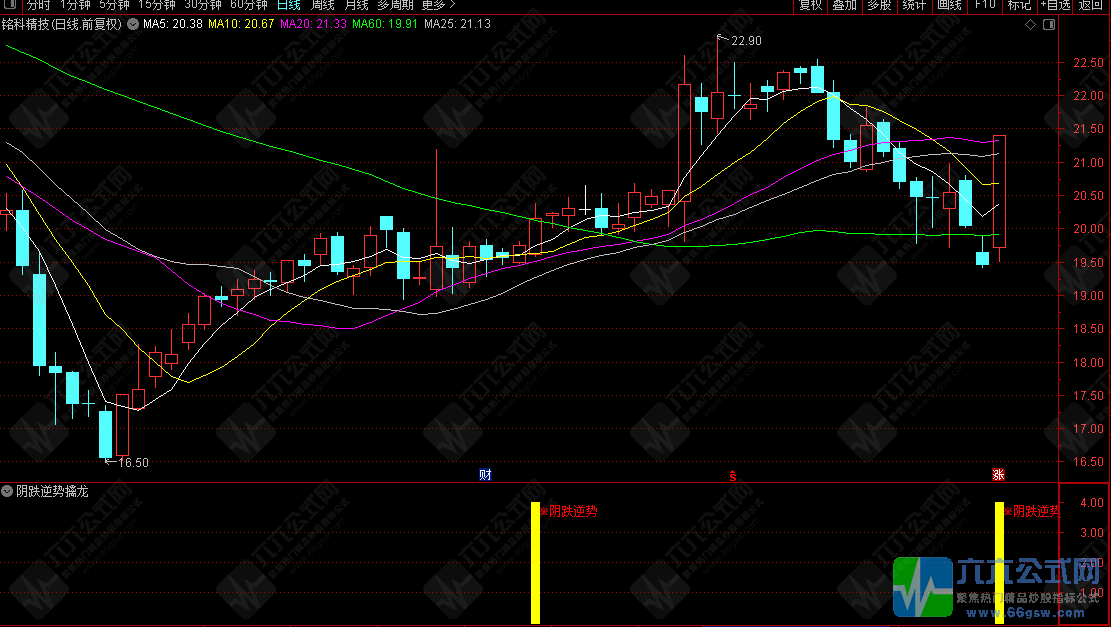The height and width of the screenshot is (627, 1111).
Task: Click the MA5: 20.38 label
Action: pyautogui.click(x=173, y=24)
